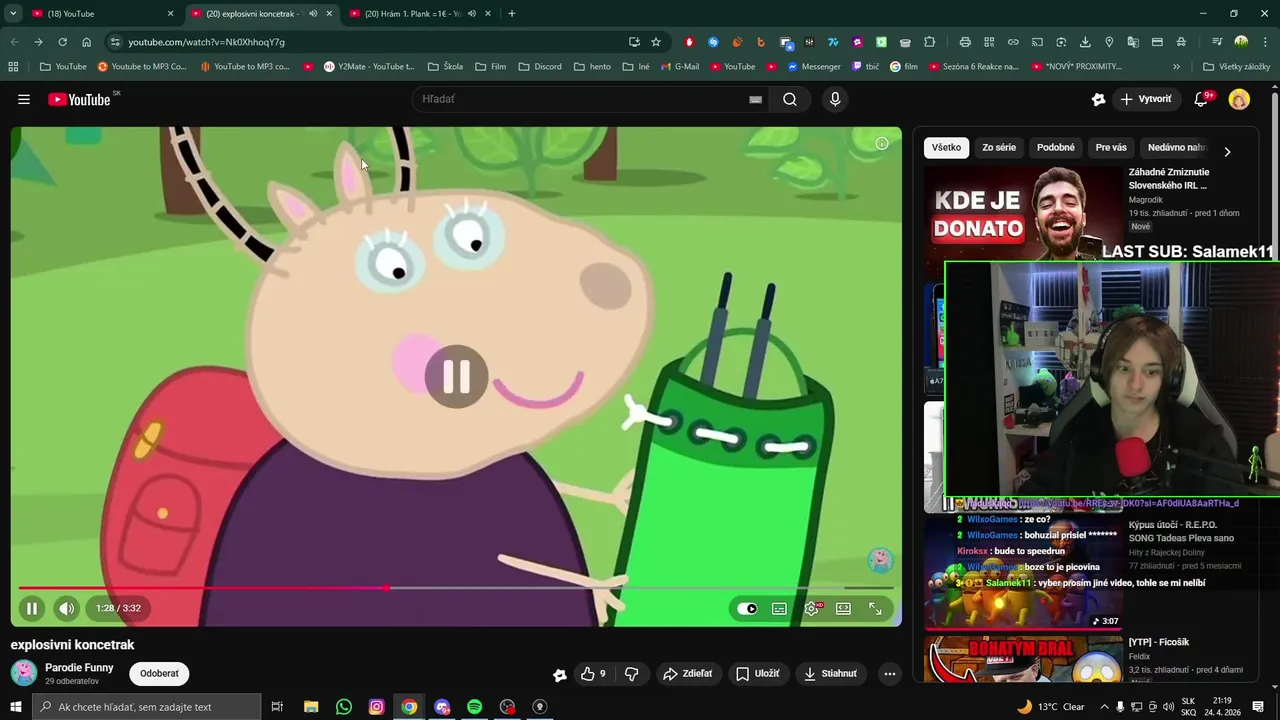Open the on-screen keyboard in search box
The height and width of the screenshot is (720, 1280).
pos(755,99)
